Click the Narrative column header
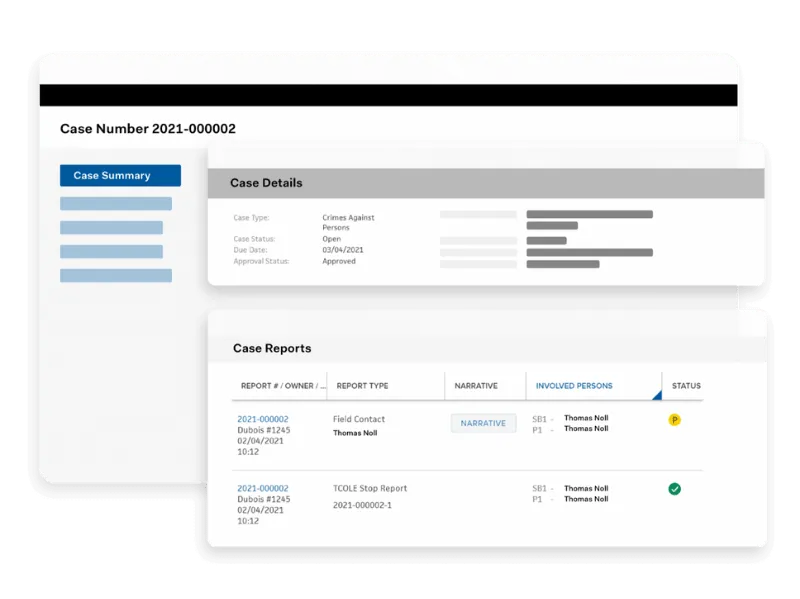 click(x=476, y=386)
